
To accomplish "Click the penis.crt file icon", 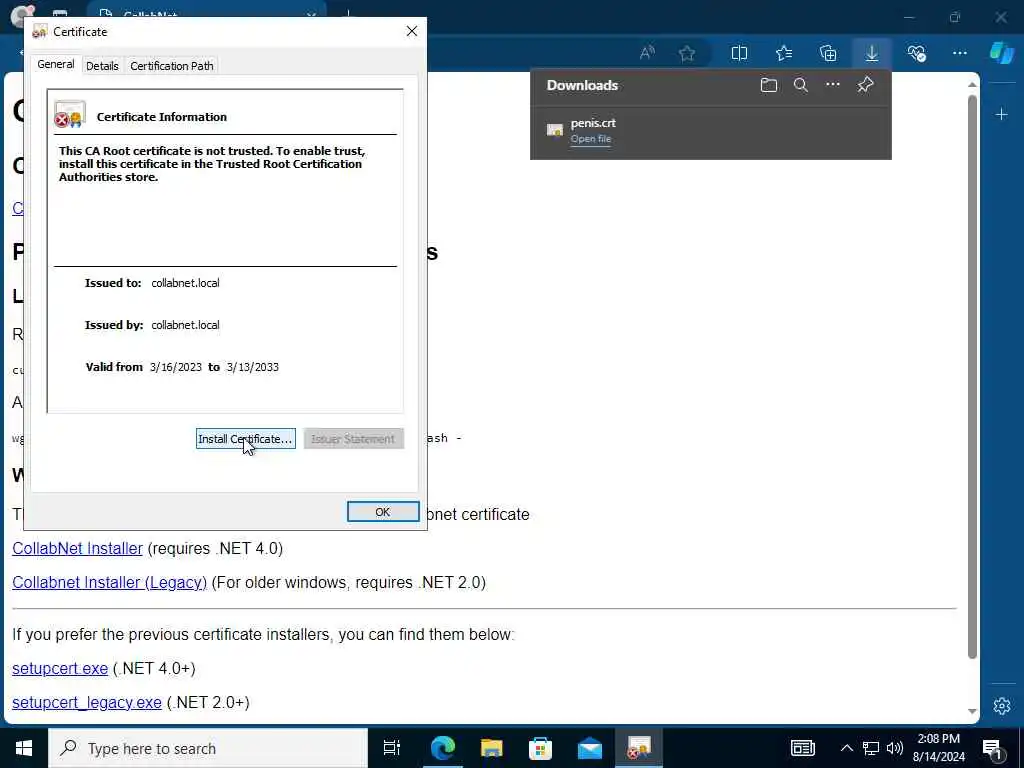I will click(x=554, y=130).
